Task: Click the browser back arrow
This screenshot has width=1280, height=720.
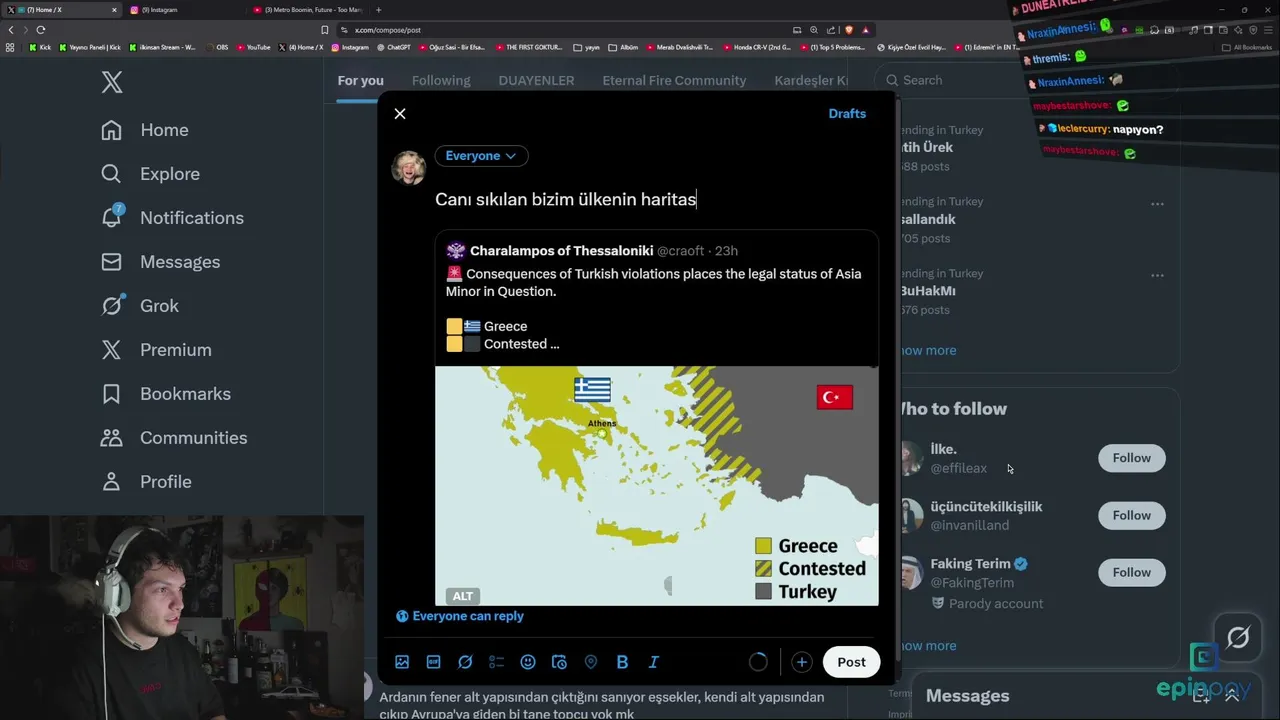Action: point(11,30)
